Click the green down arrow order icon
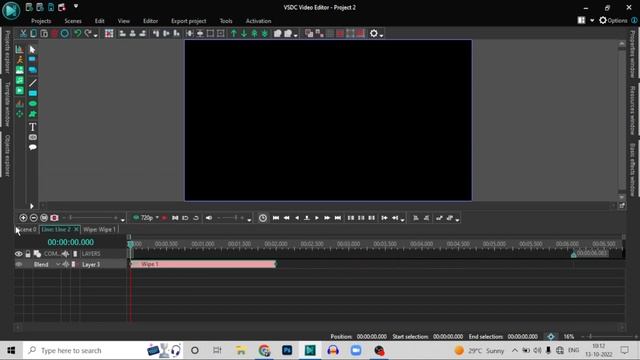 coord(244,33)
